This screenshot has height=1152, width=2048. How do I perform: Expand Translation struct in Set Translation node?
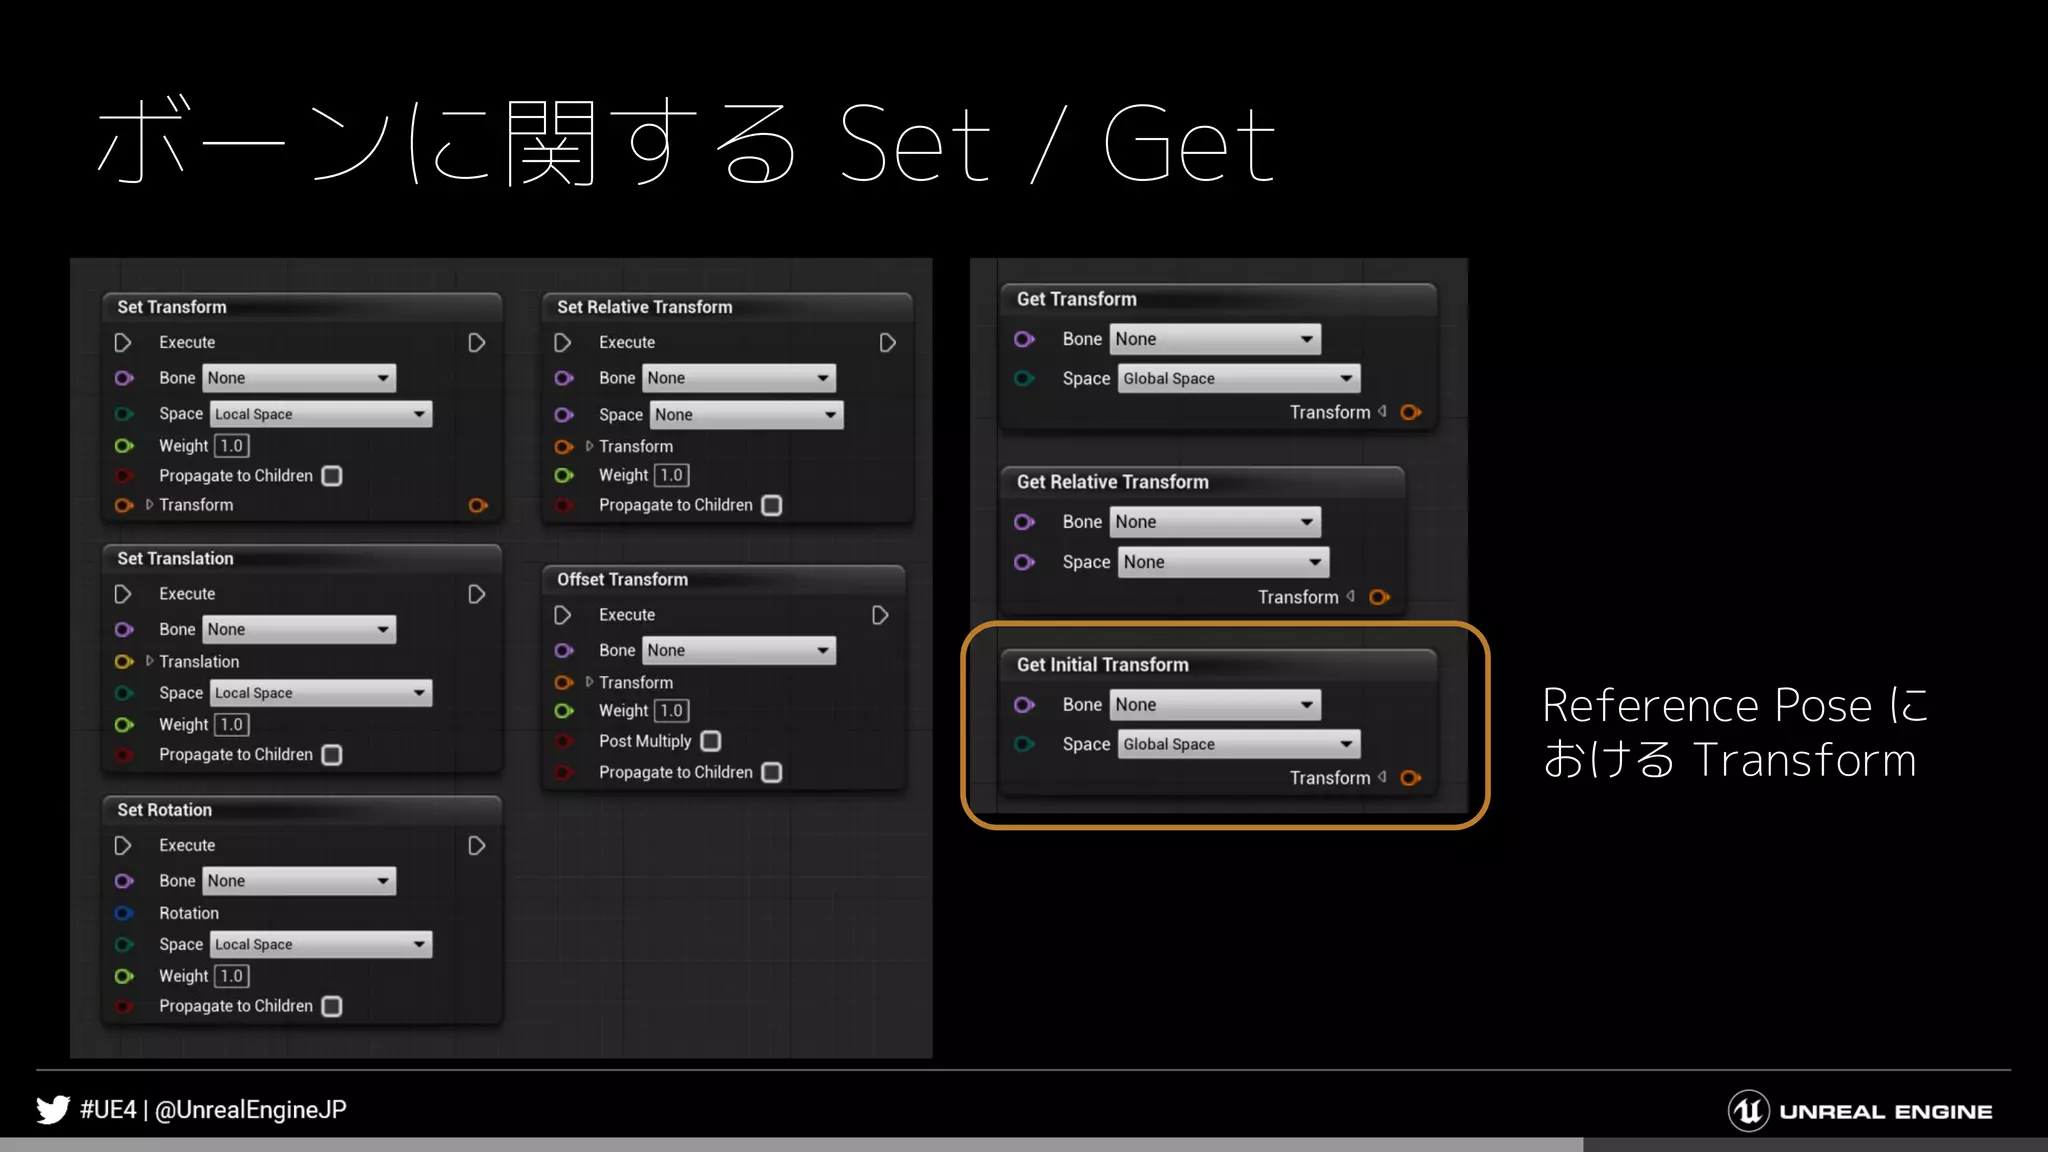click(149, 661)
